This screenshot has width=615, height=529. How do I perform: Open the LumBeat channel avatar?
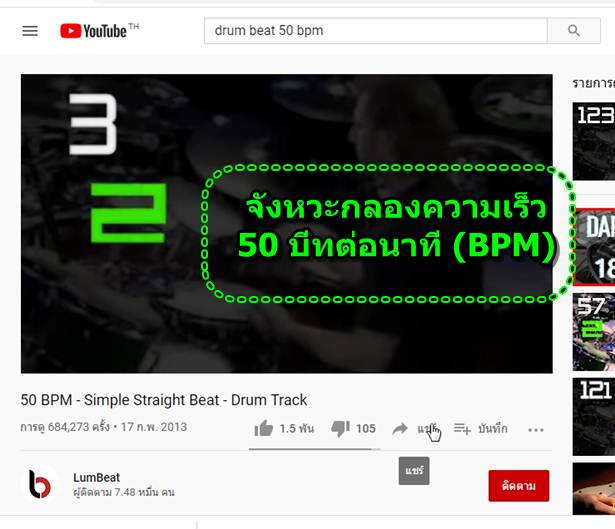coord(40,485)
